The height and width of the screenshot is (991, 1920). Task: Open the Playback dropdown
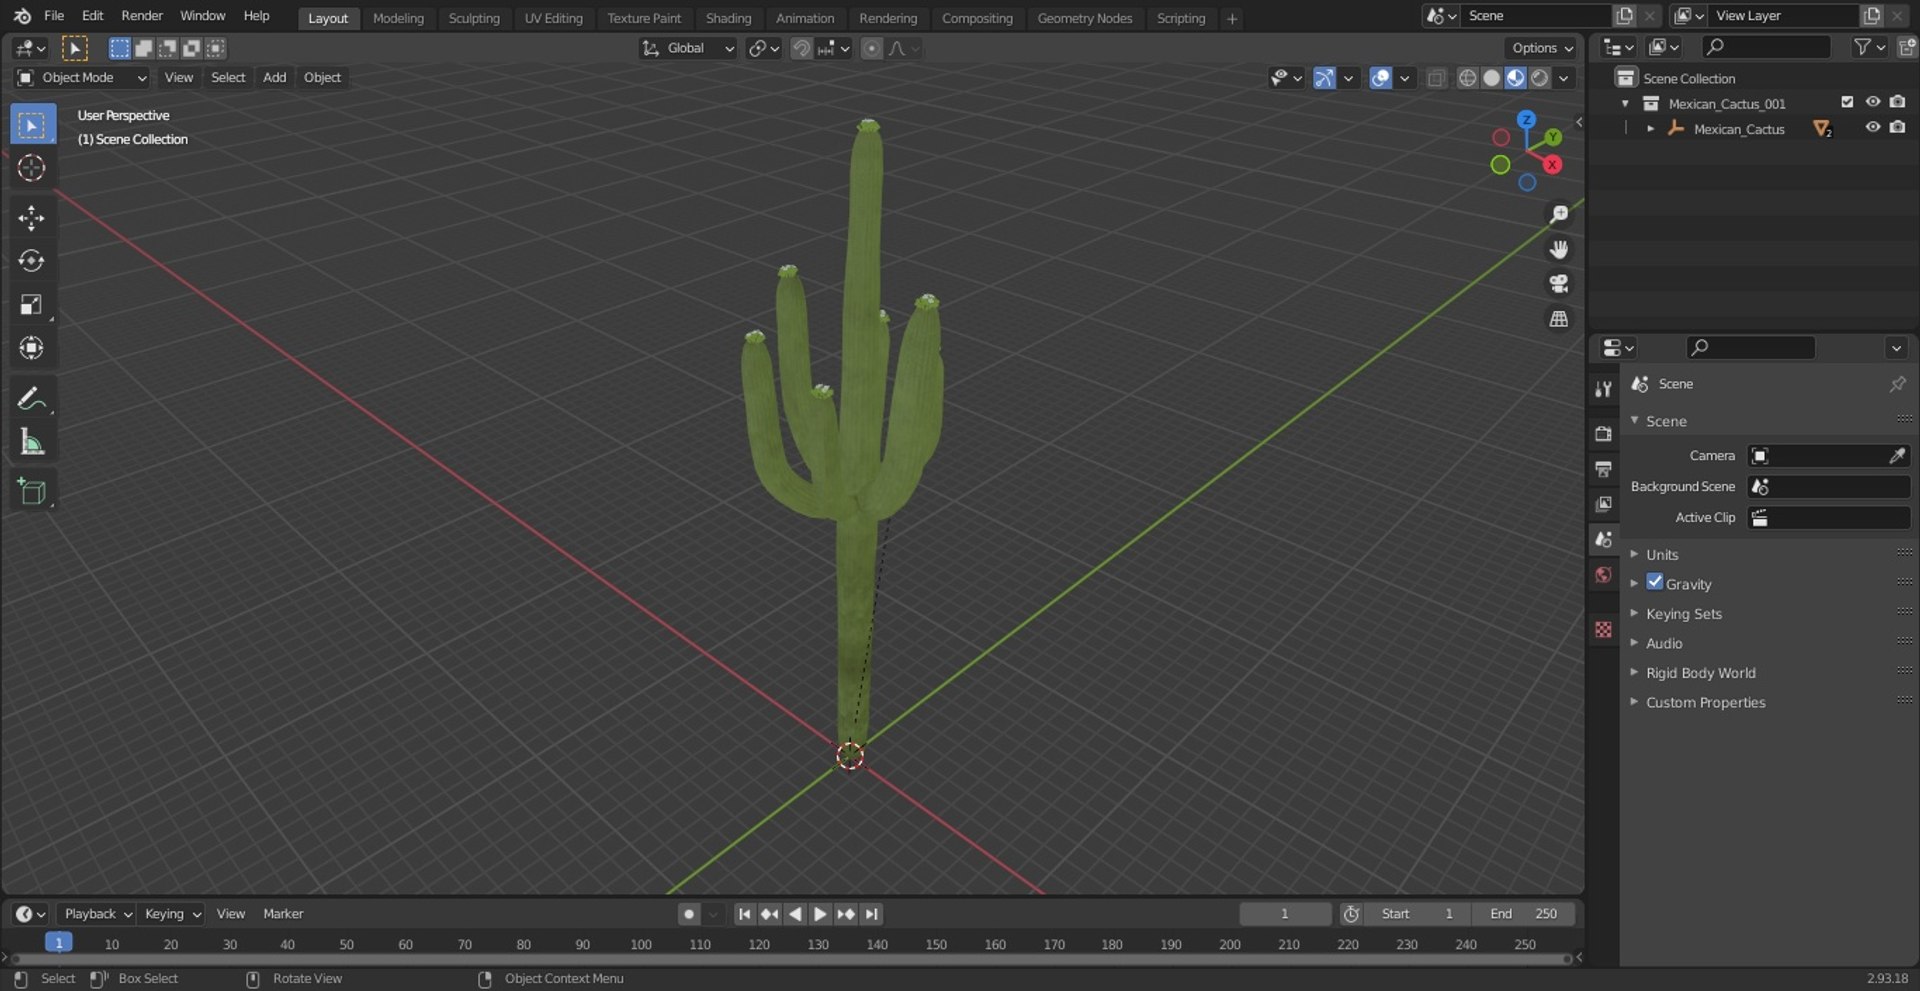[98, 914]
